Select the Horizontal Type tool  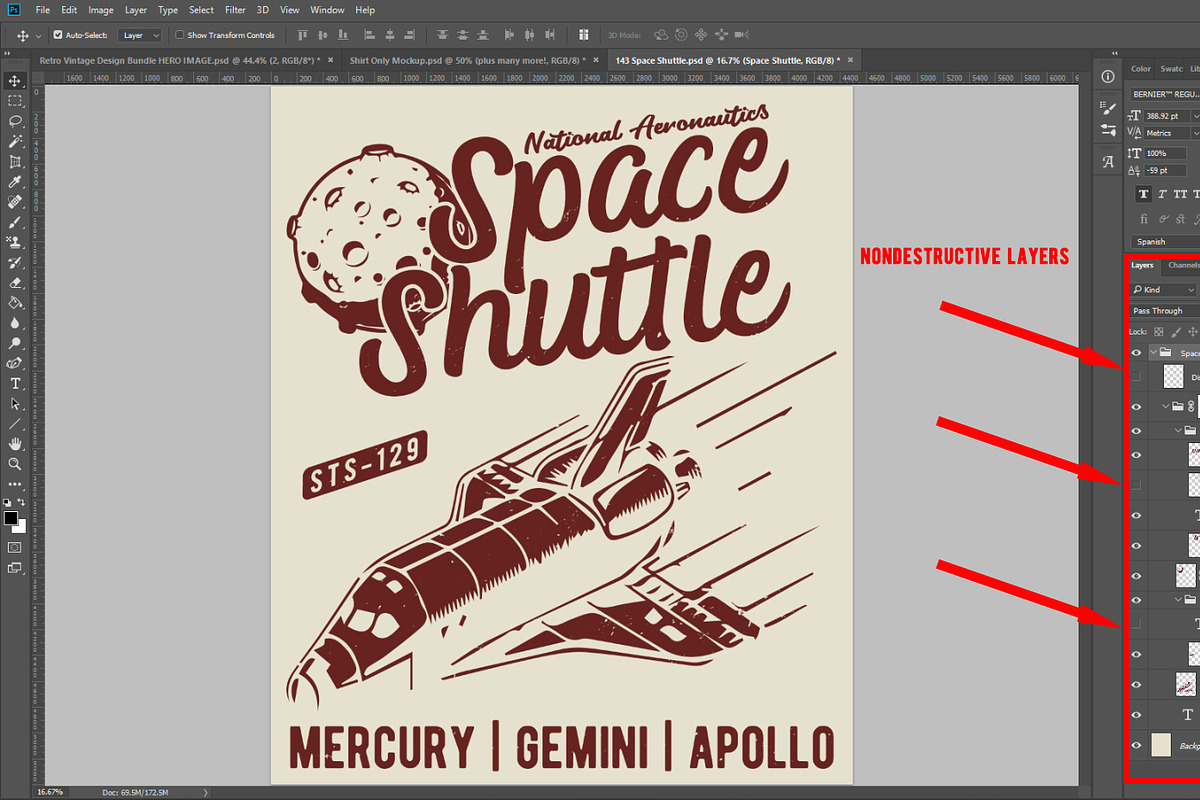15,384
